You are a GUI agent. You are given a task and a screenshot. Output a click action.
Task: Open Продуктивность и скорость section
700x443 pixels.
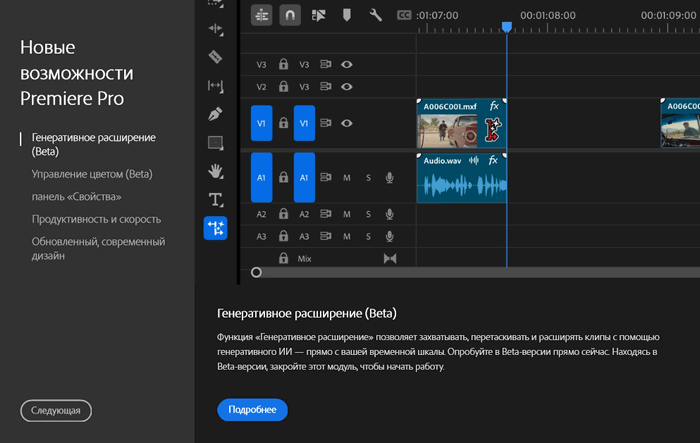pyautogui.click(x=96, y=219)
